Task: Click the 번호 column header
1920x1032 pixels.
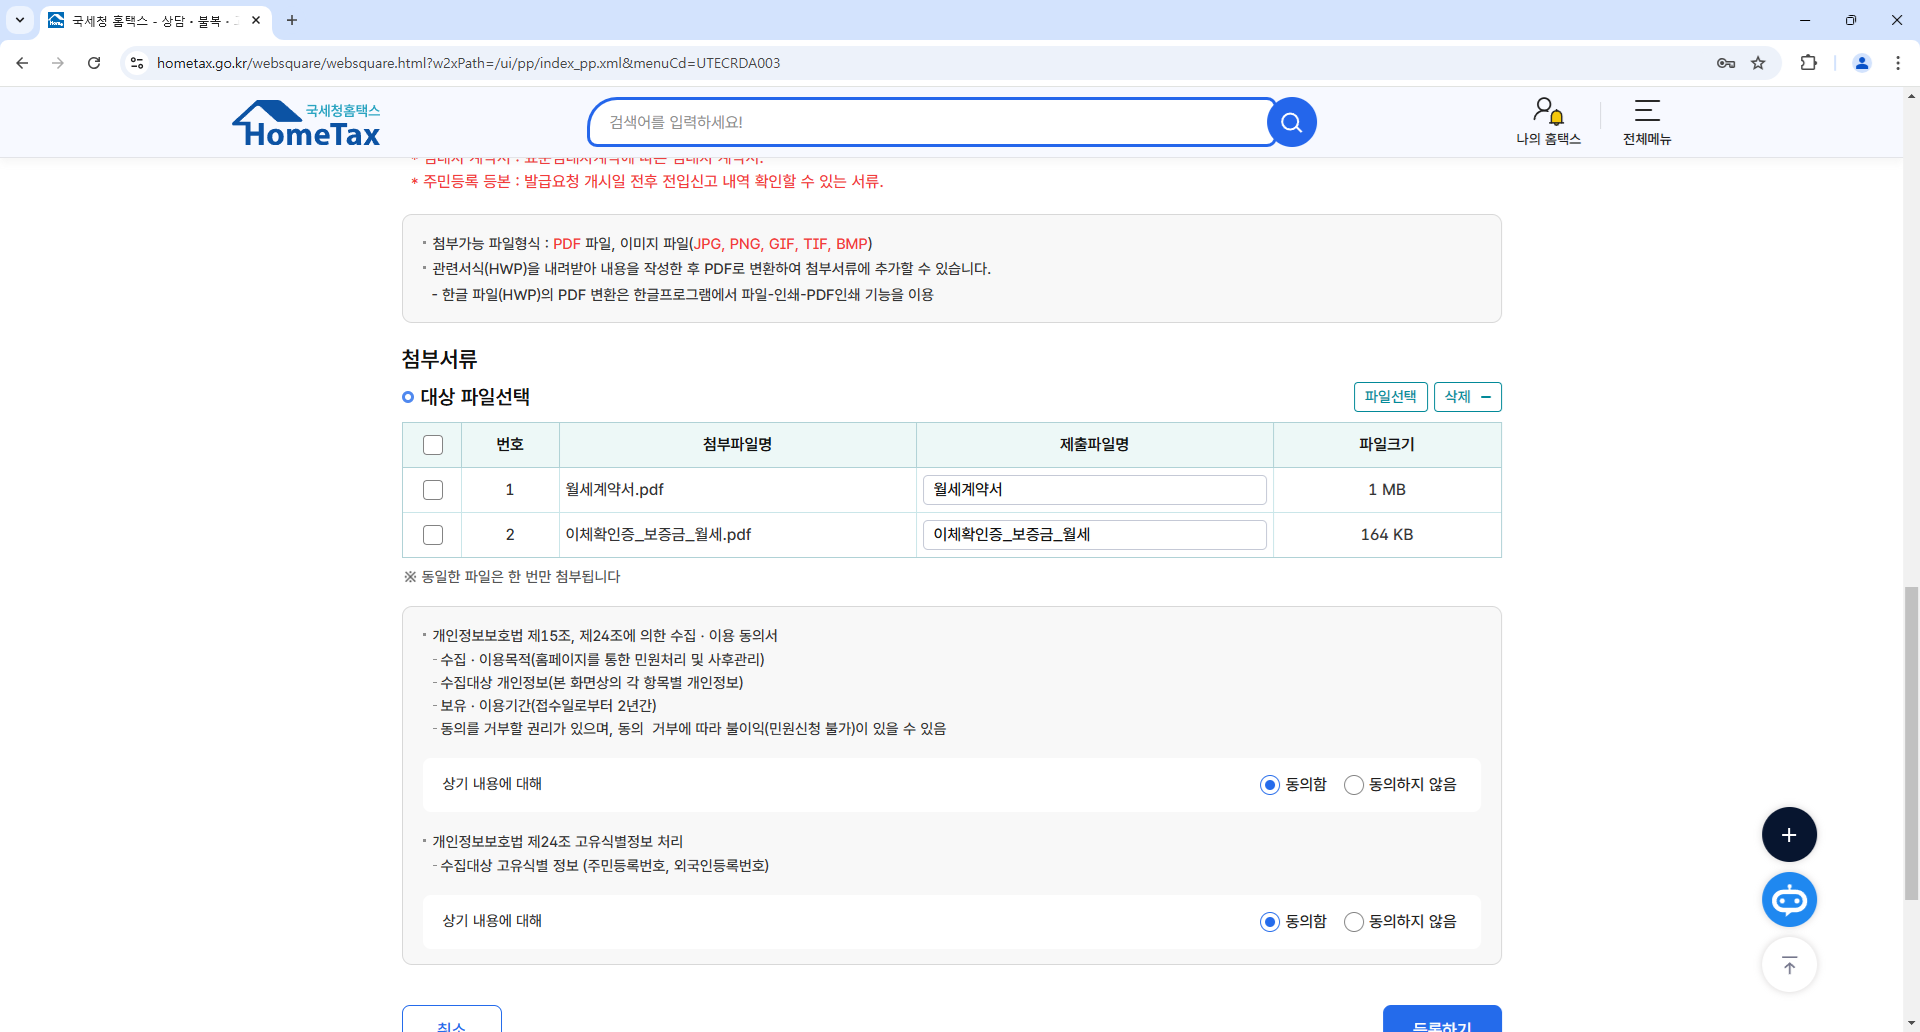Action: [x=510, y=445]
